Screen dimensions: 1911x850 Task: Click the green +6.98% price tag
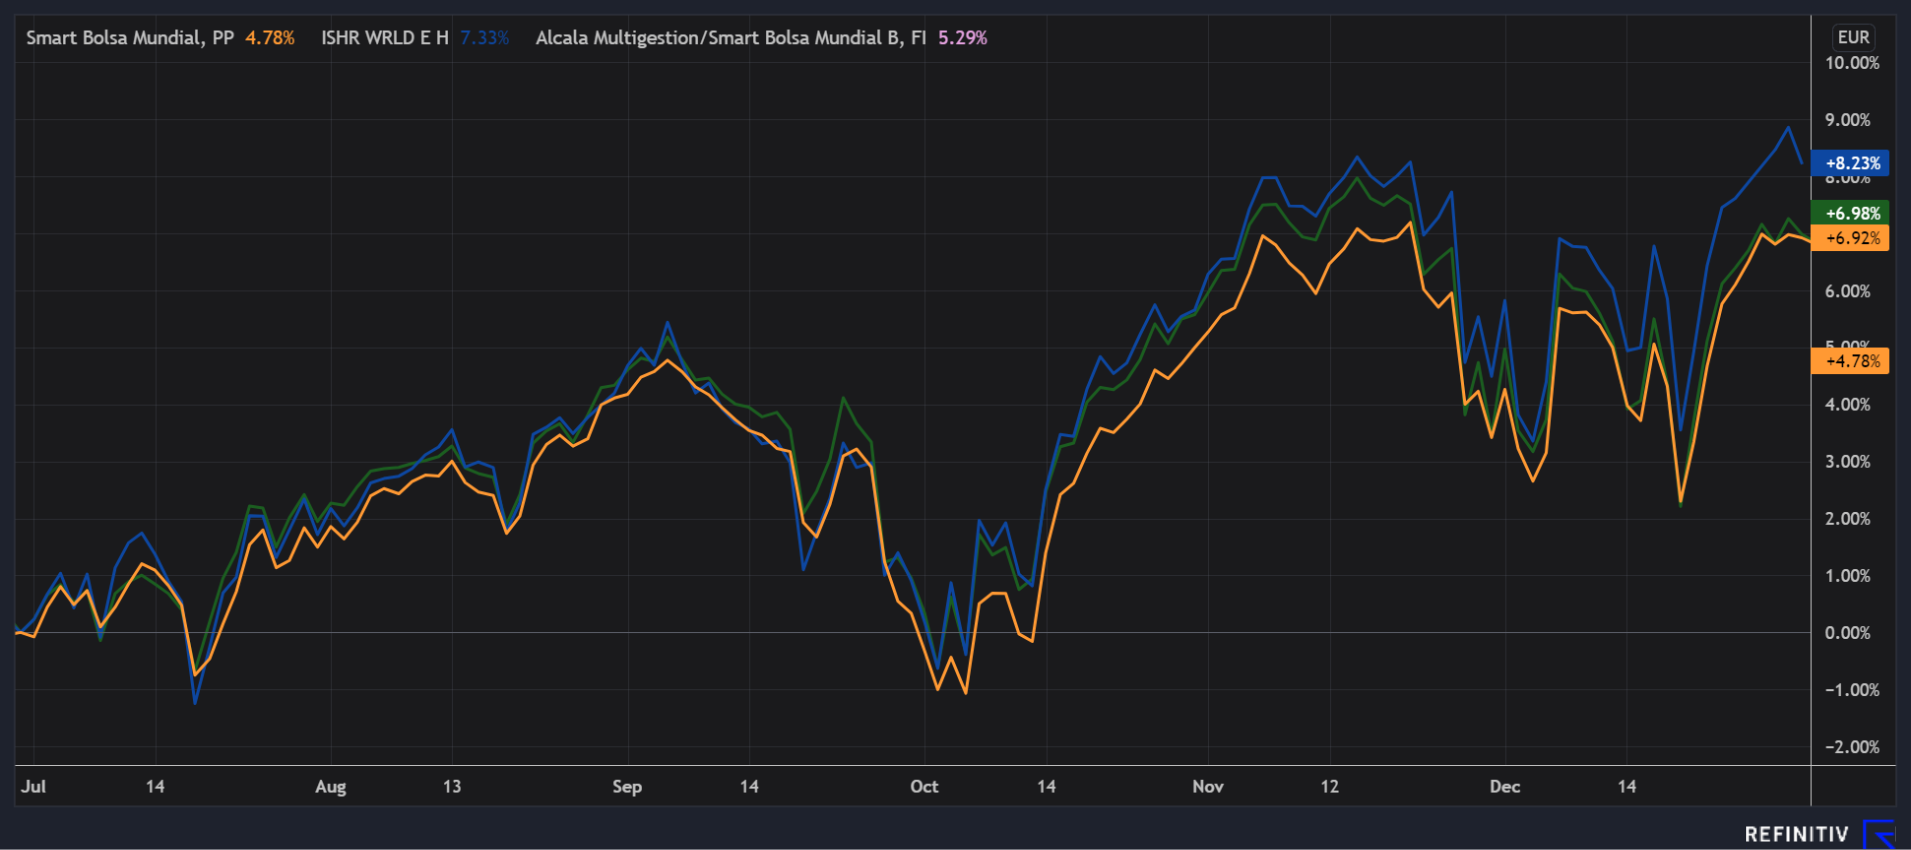click(x=1850, y=213)
